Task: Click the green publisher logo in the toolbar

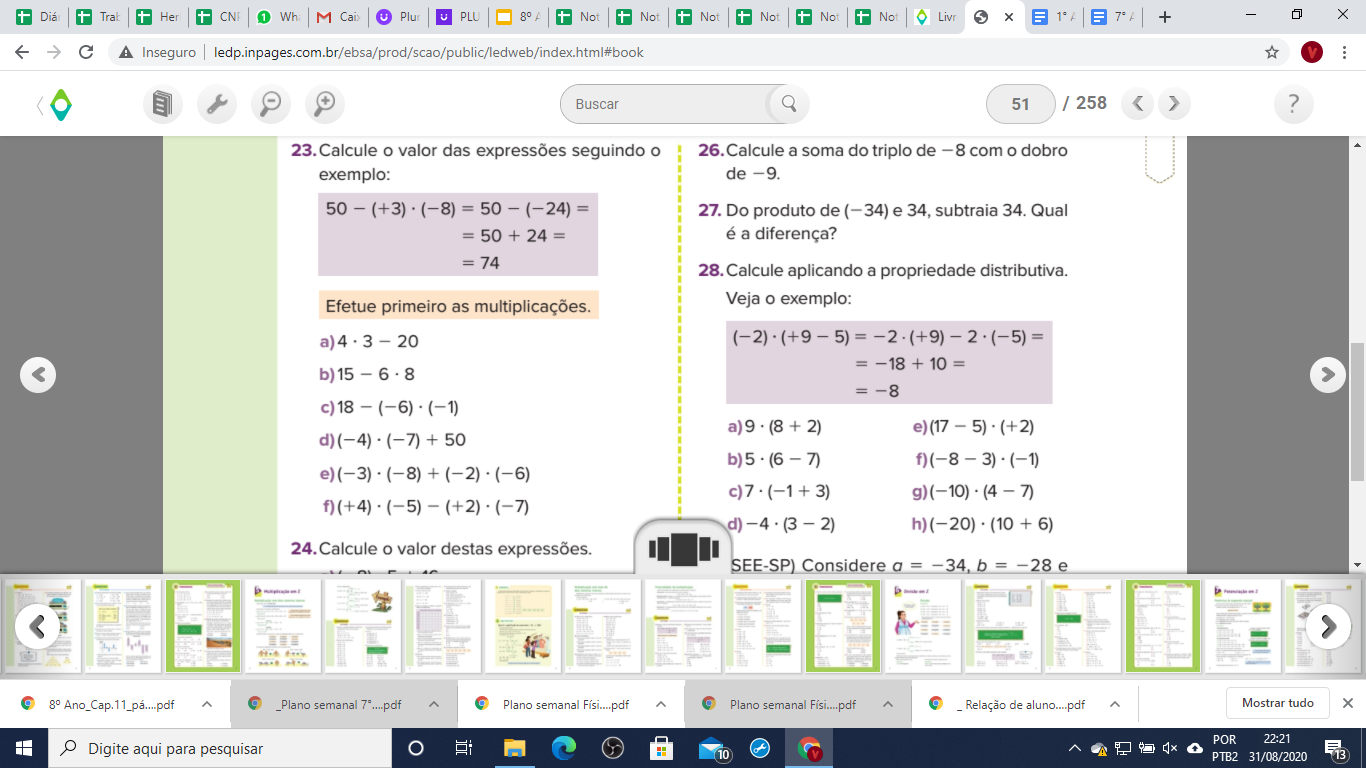Action: [x=61, y=104]
